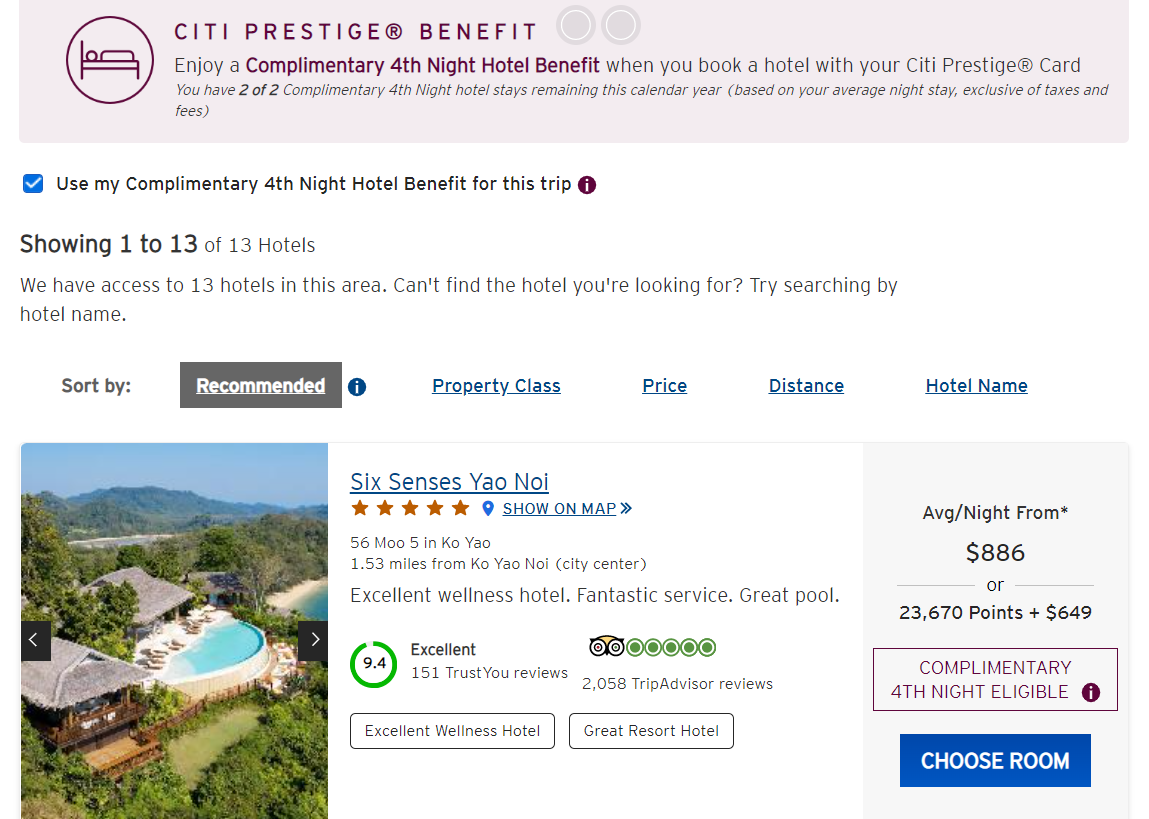This screenshot has height=819, width=1149.
Task: Open the Six Senses Yao Noi hotel page
Action: [449, 481]
